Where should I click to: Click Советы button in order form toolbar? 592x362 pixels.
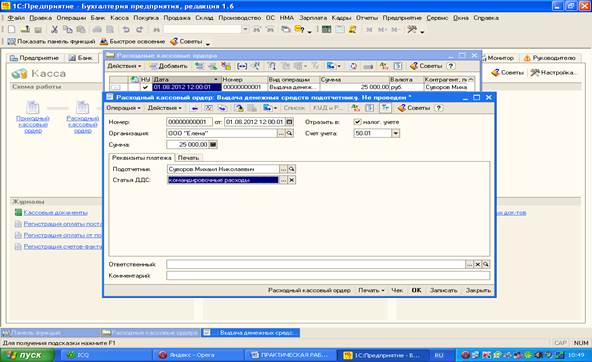(414, 108)
